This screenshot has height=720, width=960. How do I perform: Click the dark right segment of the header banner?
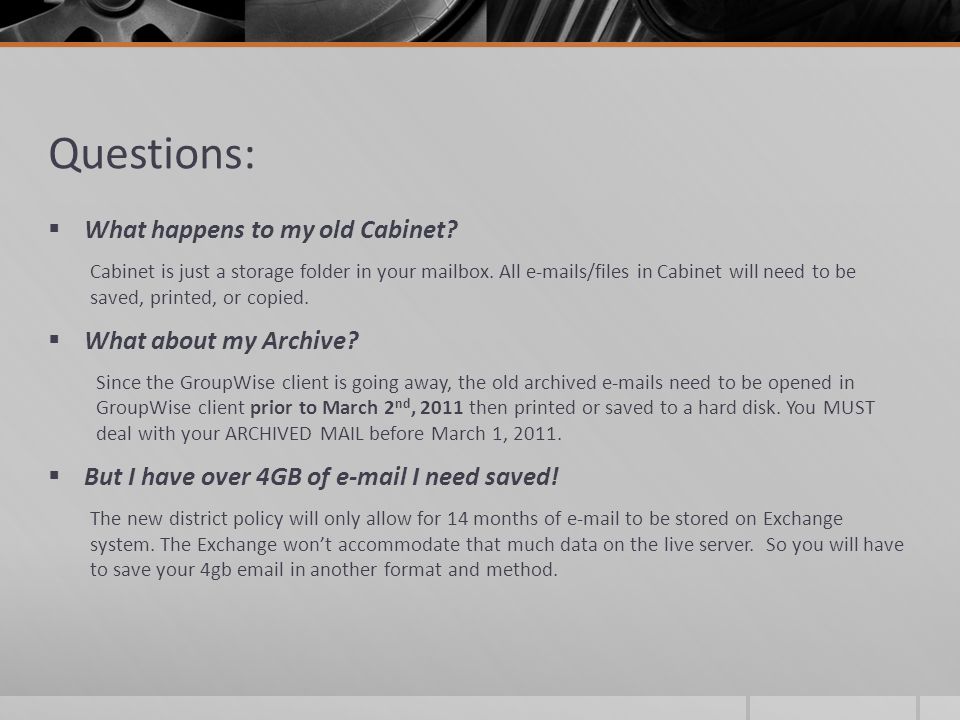(x=723, y=21)
